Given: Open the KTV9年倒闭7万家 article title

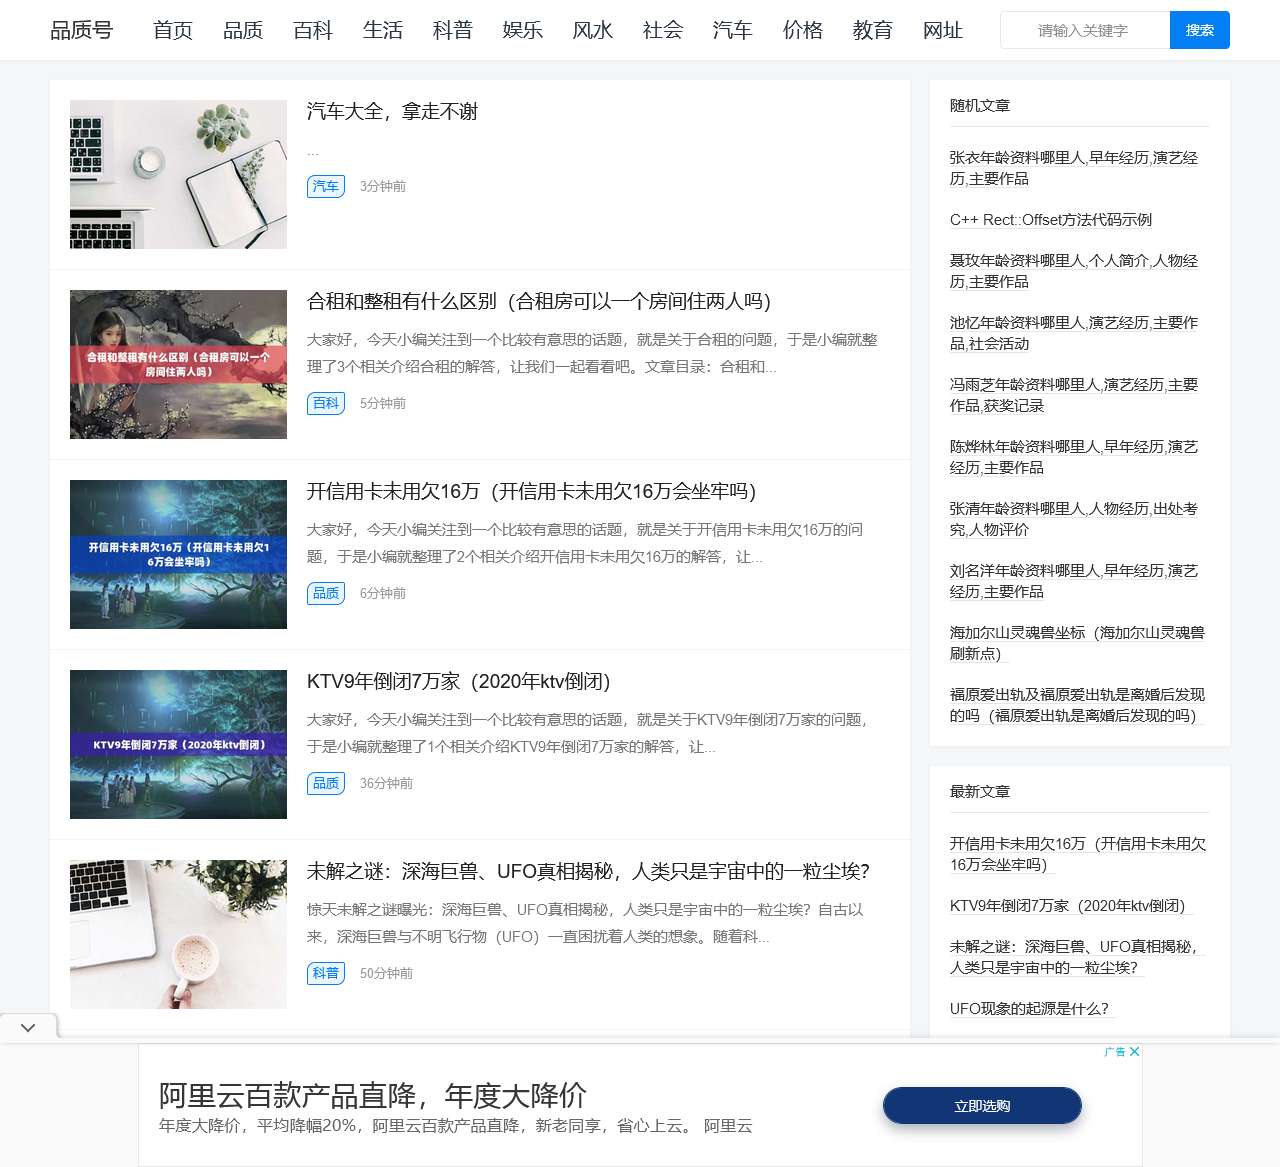Looking at the screenshot, I should click(x=458, y=681).
